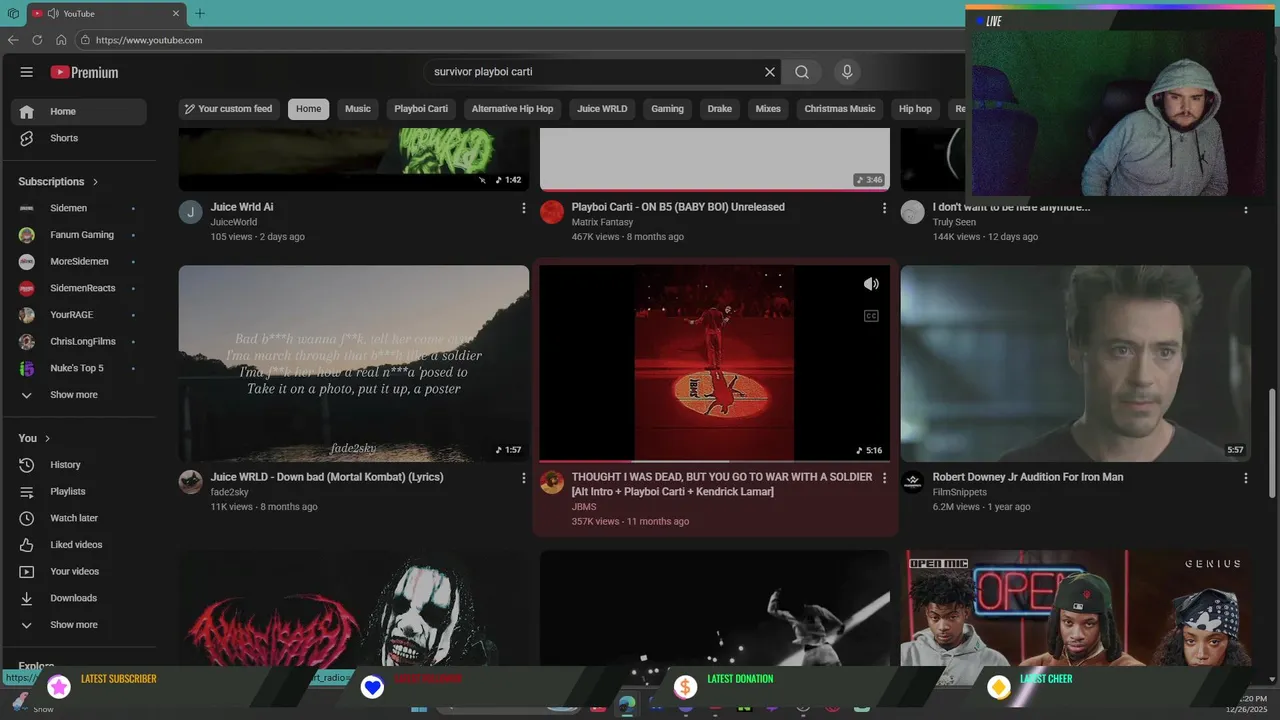Image resolution: width=1280 pixels, height=720 pixels.
Task: Open options for THOUGHT I WAS DEAD video
Action: 884,478
